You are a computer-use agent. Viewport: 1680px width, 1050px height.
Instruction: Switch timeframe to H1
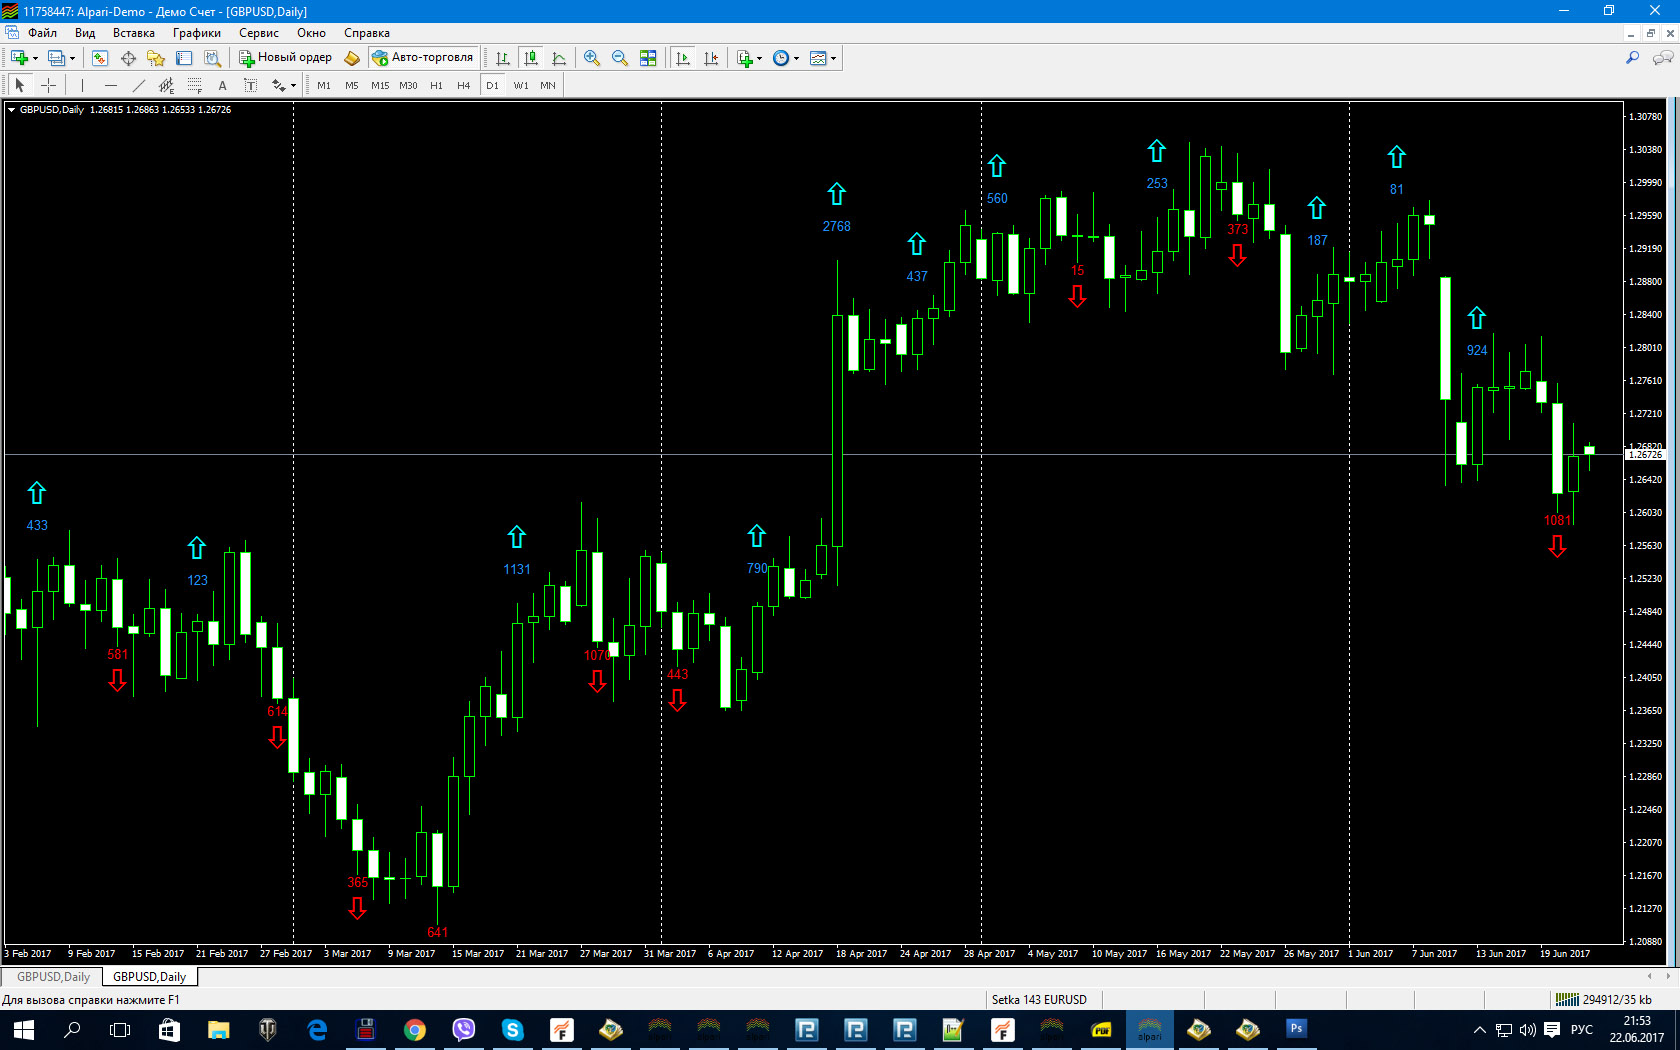[436, 85]
